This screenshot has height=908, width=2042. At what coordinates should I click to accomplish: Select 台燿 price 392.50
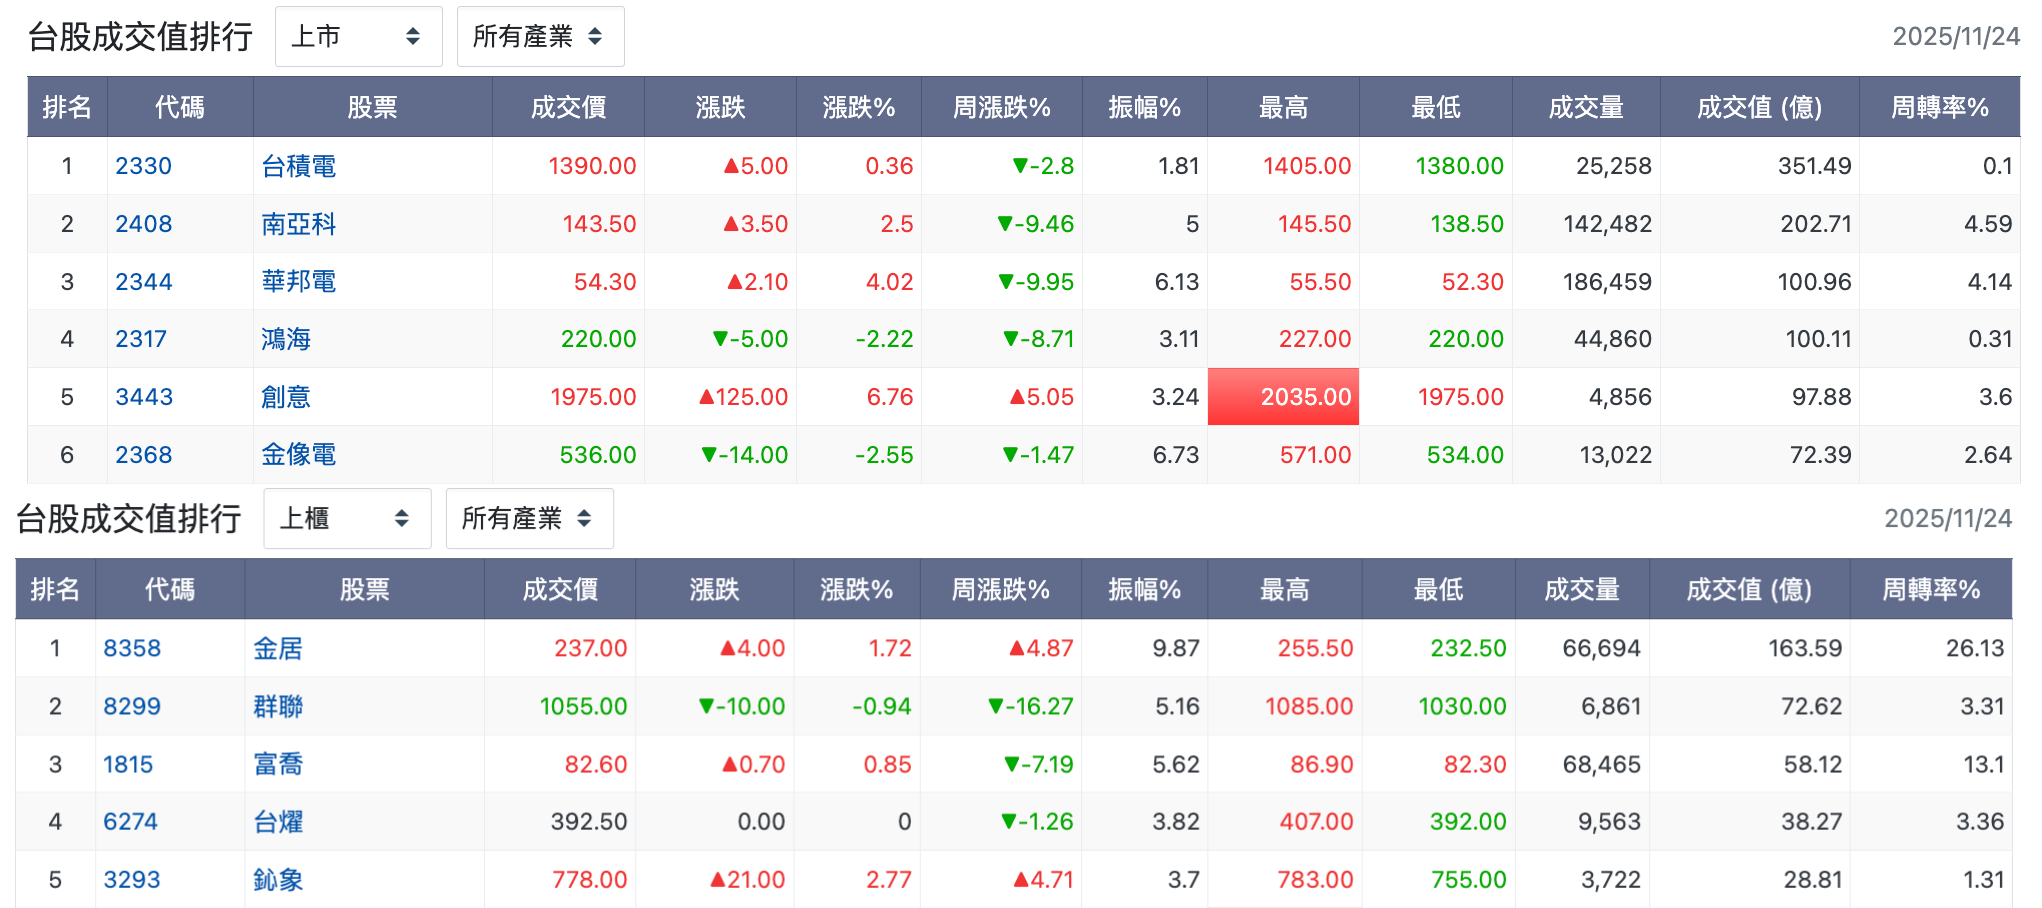[x=589, y=822]
